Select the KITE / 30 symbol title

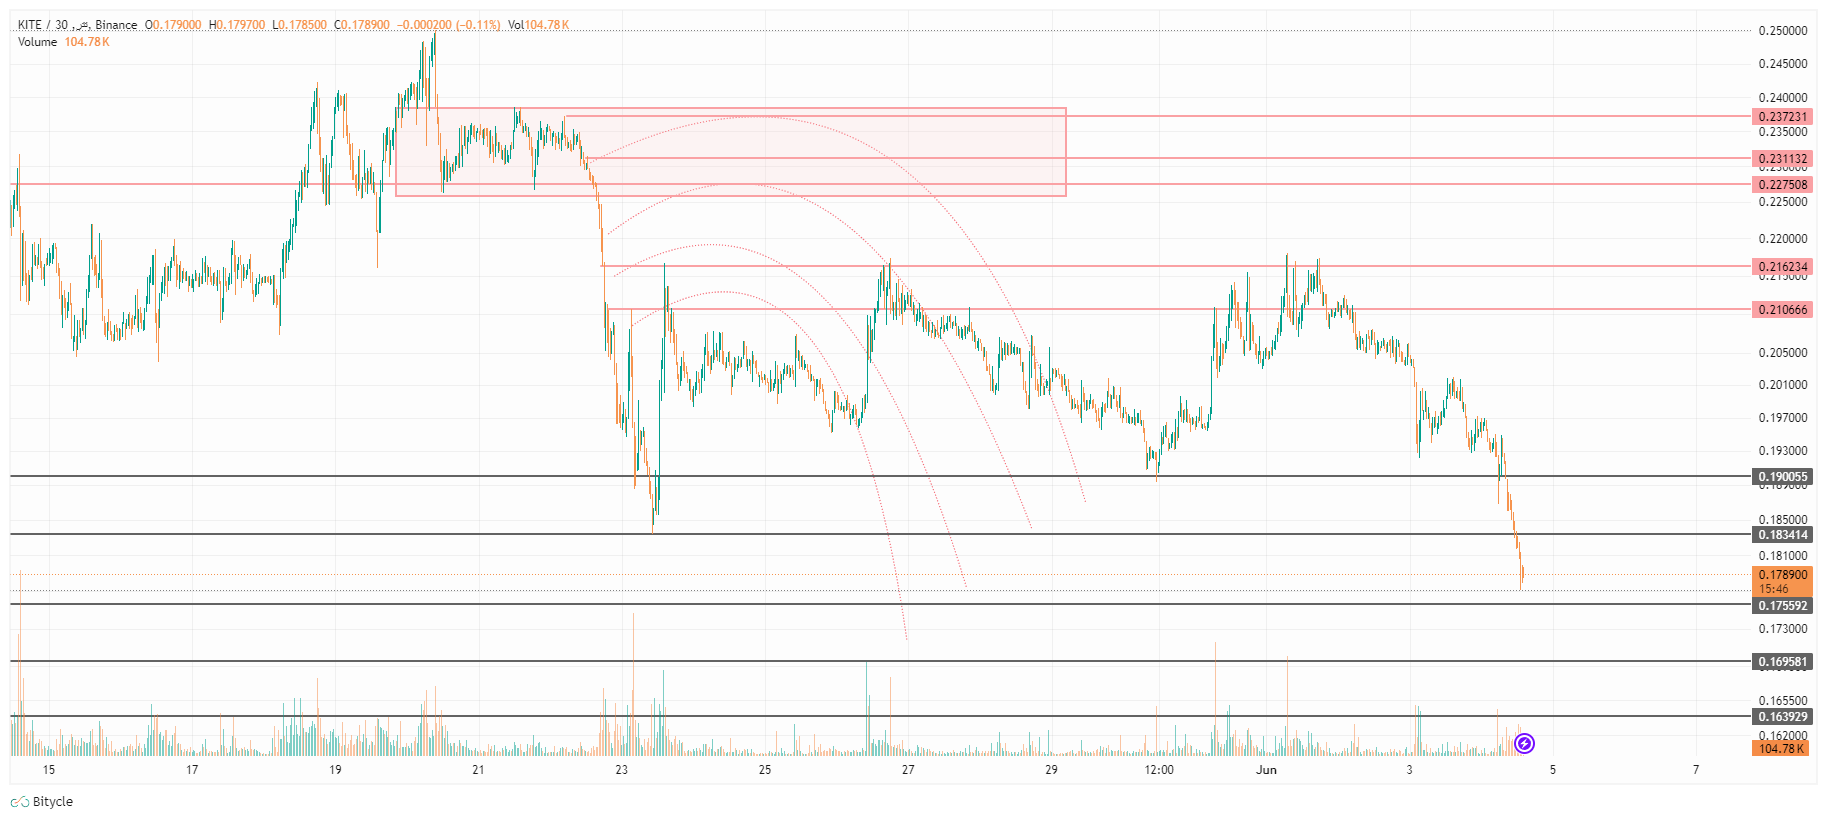tap(43, 25)
